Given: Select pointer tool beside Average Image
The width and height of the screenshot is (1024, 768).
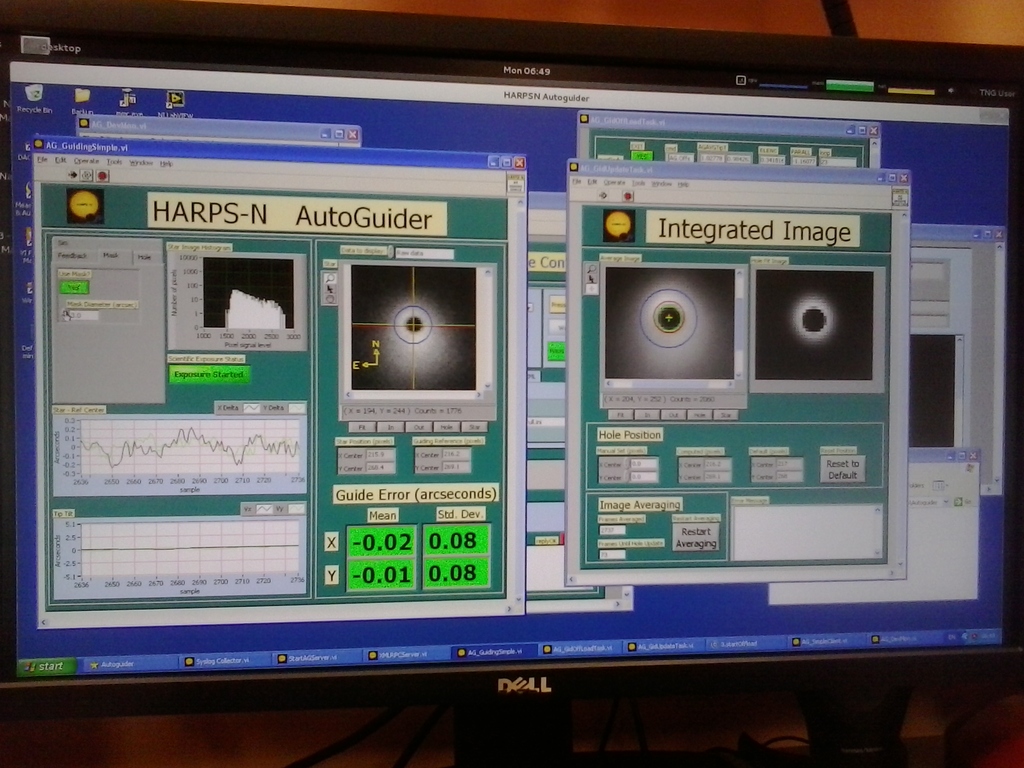Looking at the screenshot, I should pyautogui.click(x=591, y=280).
